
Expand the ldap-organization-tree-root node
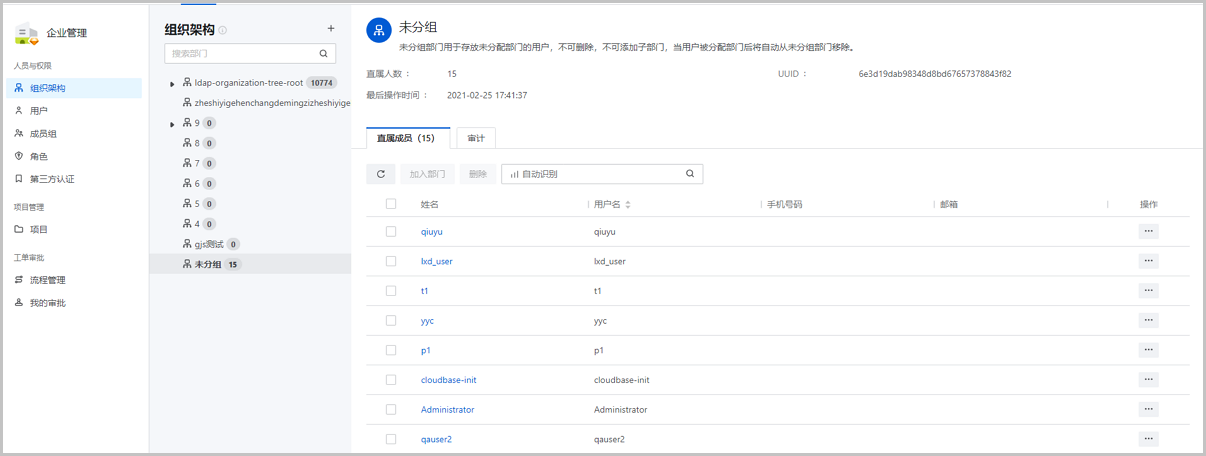coord(173,84)
